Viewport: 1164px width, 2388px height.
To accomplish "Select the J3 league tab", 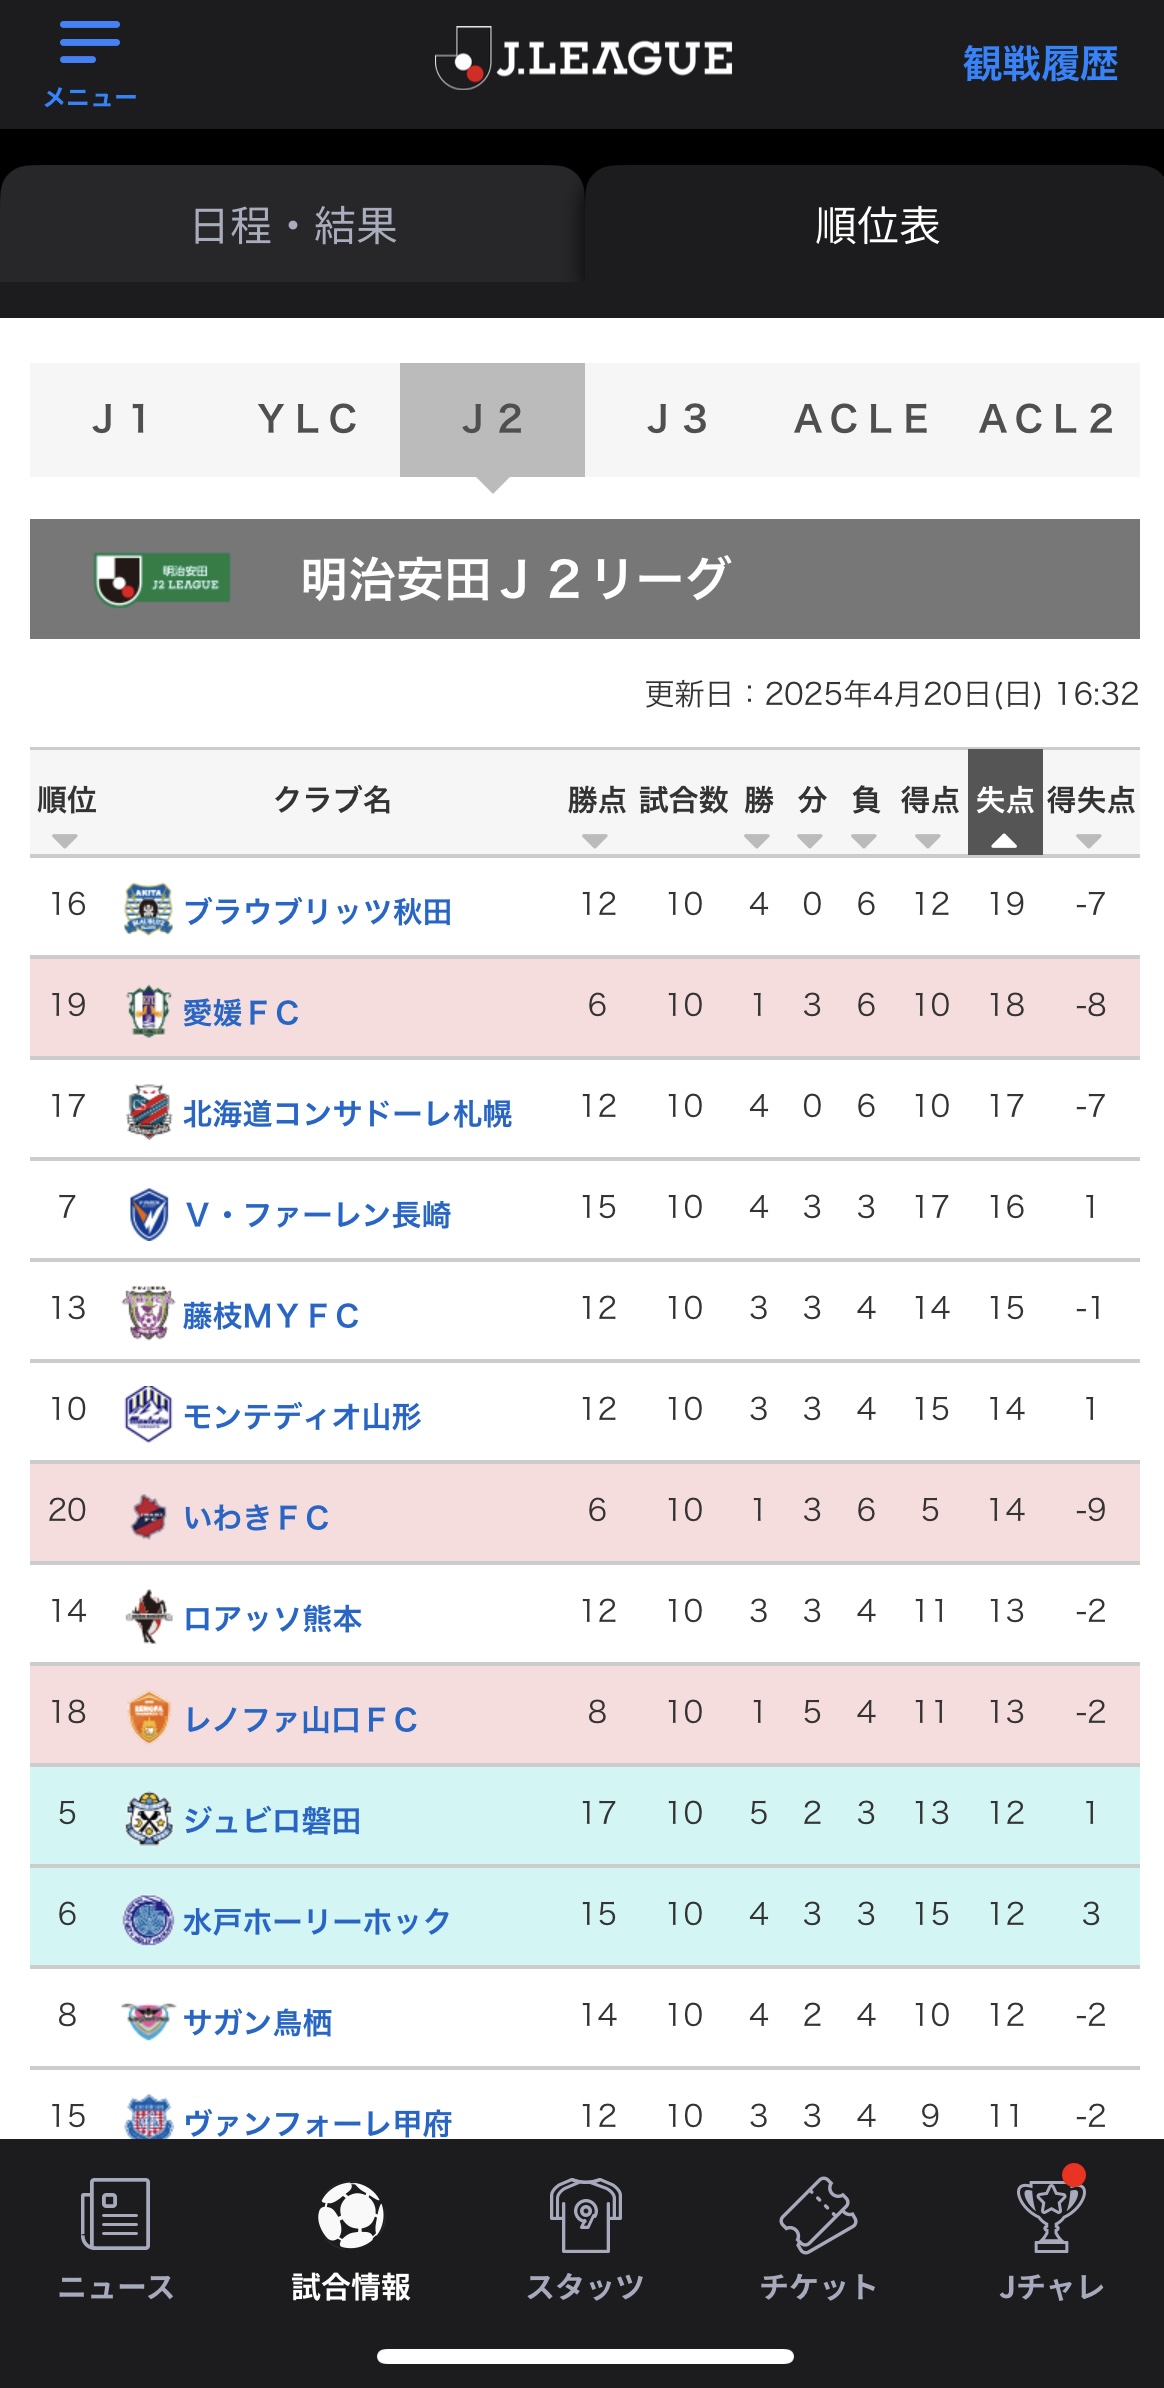I will tap(678, 419).
